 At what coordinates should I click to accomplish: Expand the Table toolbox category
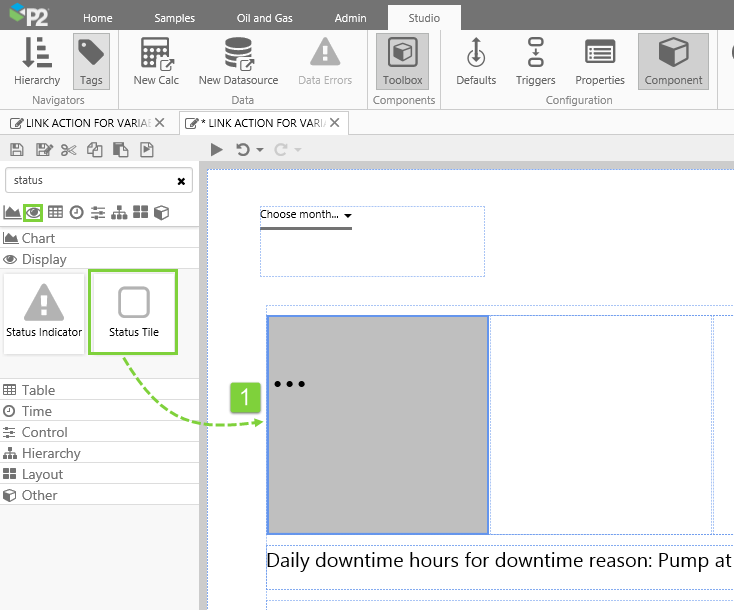point(38,390)
